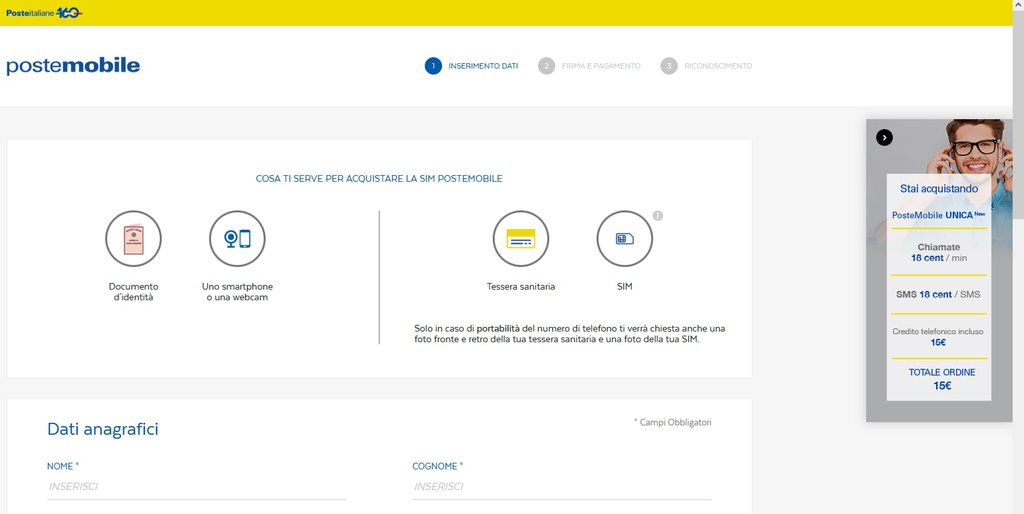
Task: Focus the COGNOME input field
Action: (562, 487)
